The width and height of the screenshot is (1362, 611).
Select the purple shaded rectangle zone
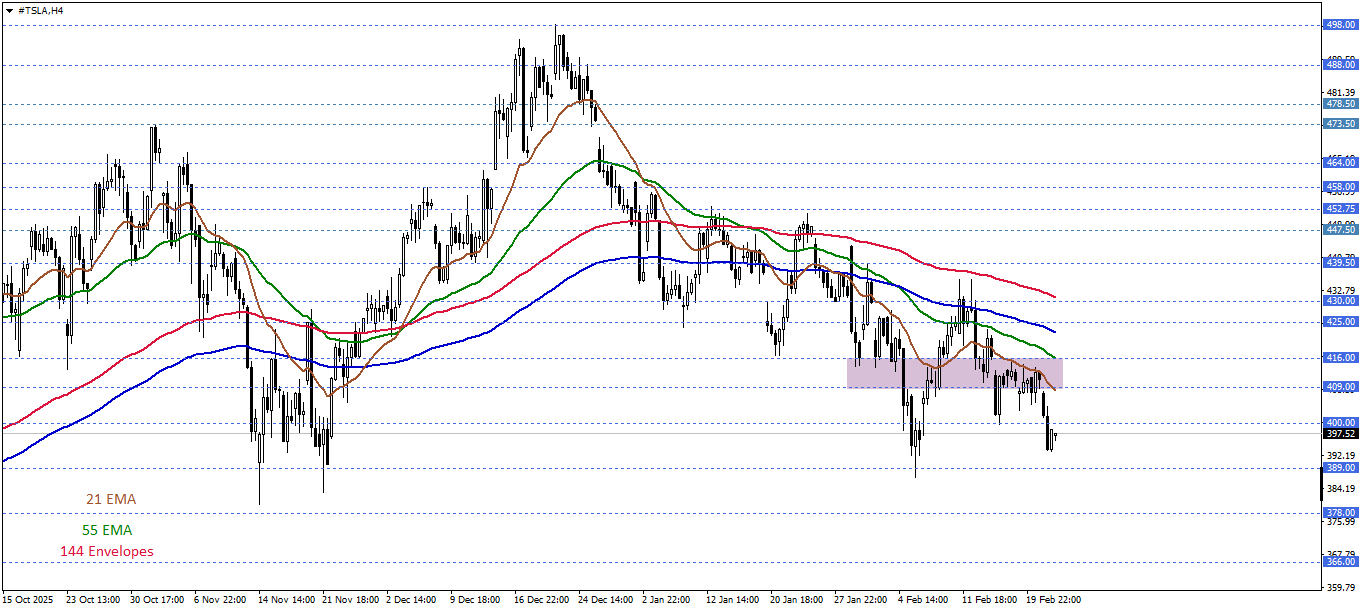click(953, 373)
